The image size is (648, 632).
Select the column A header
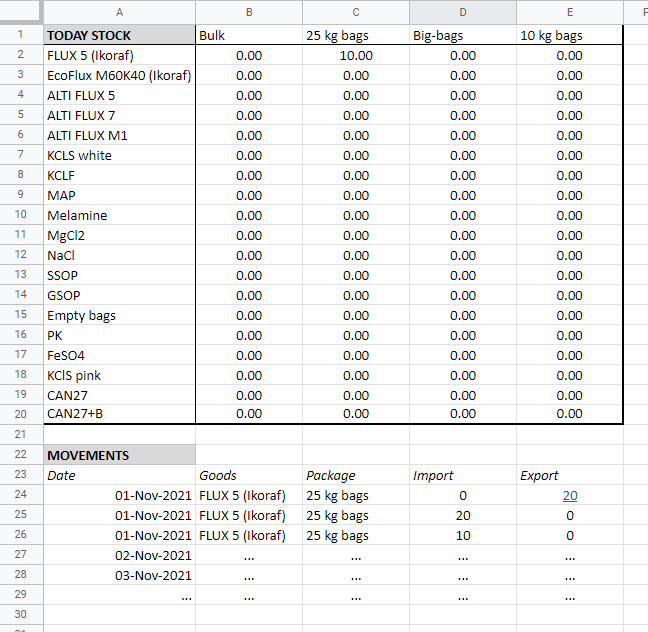click(119, 12)
